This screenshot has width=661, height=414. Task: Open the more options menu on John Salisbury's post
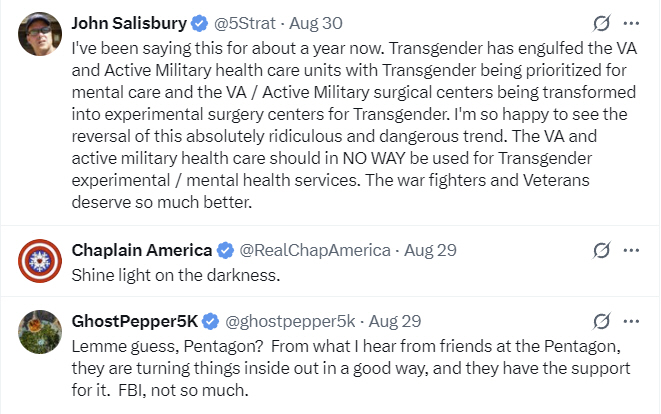click(631, 23)
